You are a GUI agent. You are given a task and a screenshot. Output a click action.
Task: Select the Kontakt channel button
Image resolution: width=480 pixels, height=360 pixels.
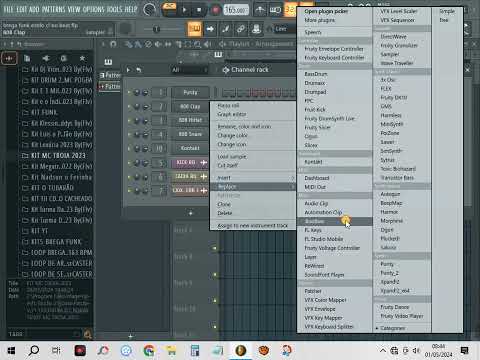point(190,148)
